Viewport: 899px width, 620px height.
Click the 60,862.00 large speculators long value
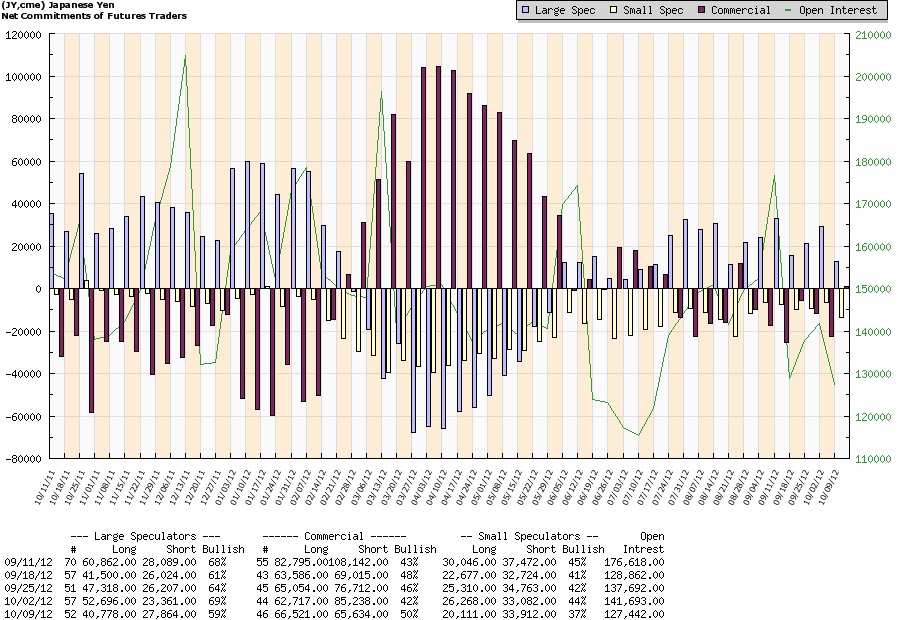[x=109, y=562]
